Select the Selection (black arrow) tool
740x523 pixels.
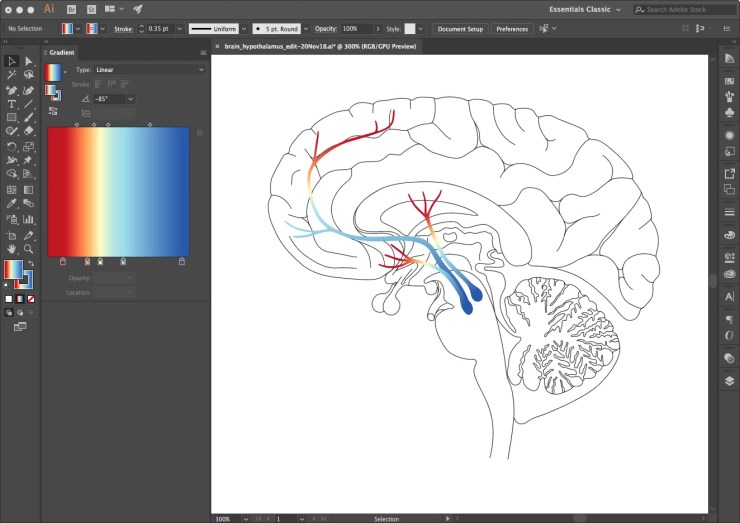click(x=11, y=61)
